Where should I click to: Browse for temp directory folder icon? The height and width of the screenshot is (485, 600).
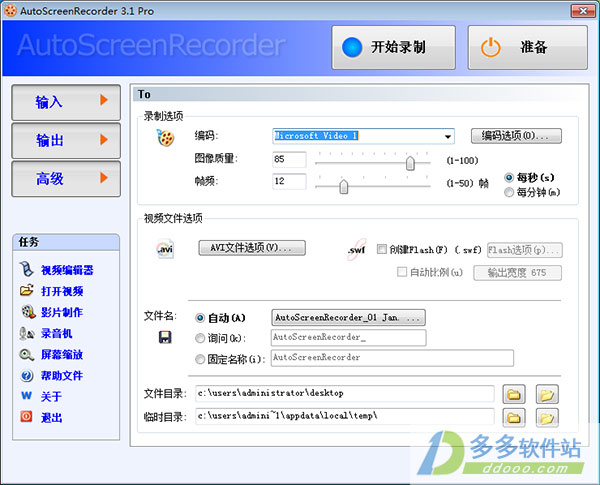pyautogui.click(x=514, y=417)
